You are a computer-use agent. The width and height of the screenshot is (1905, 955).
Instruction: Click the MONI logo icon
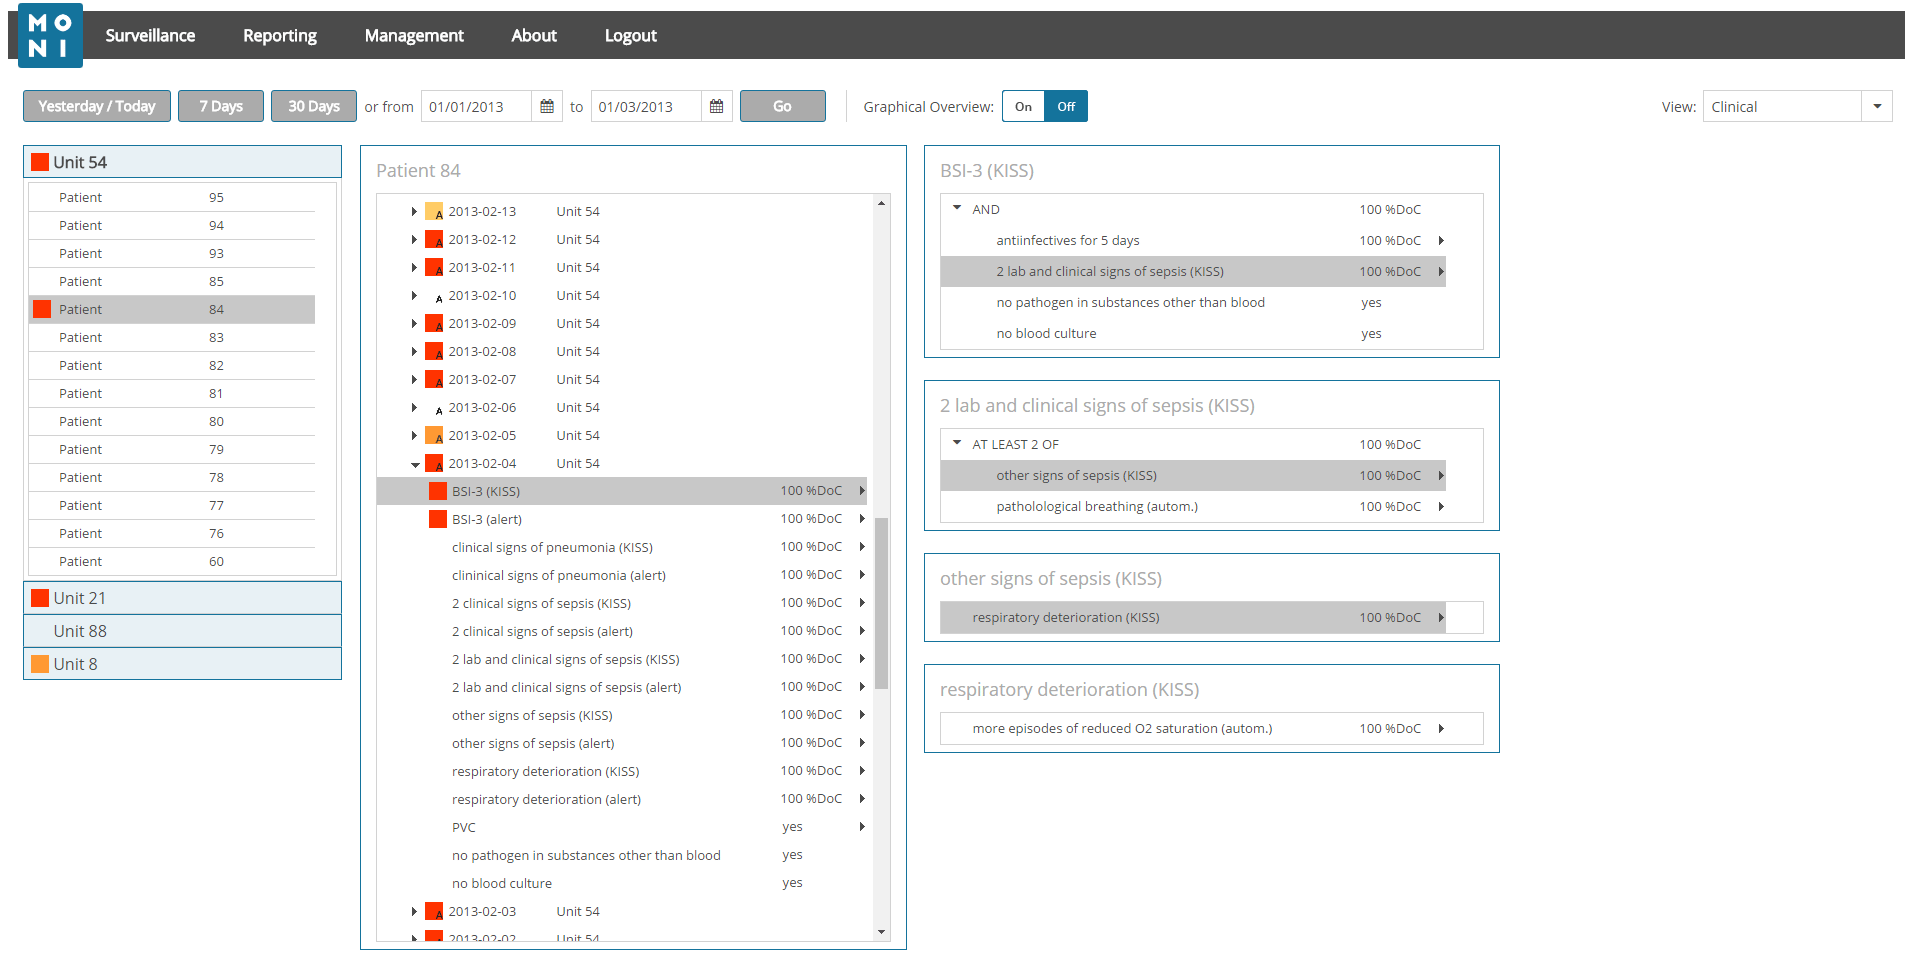click(x=50, y=35)
